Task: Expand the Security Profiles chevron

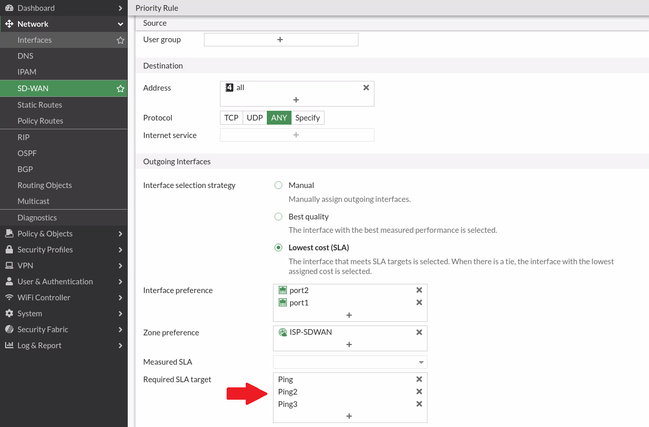Action: [x=120, y=249]
